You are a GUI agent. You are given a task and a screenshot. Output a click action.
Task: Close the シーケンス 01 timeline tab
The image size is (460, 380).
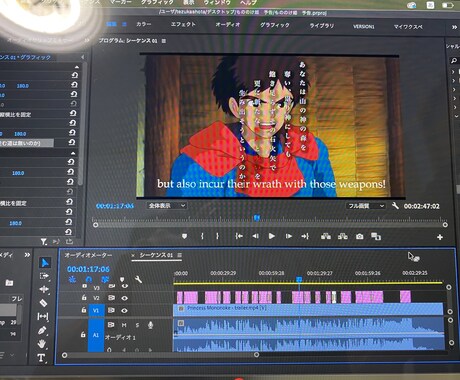point(133,255)
